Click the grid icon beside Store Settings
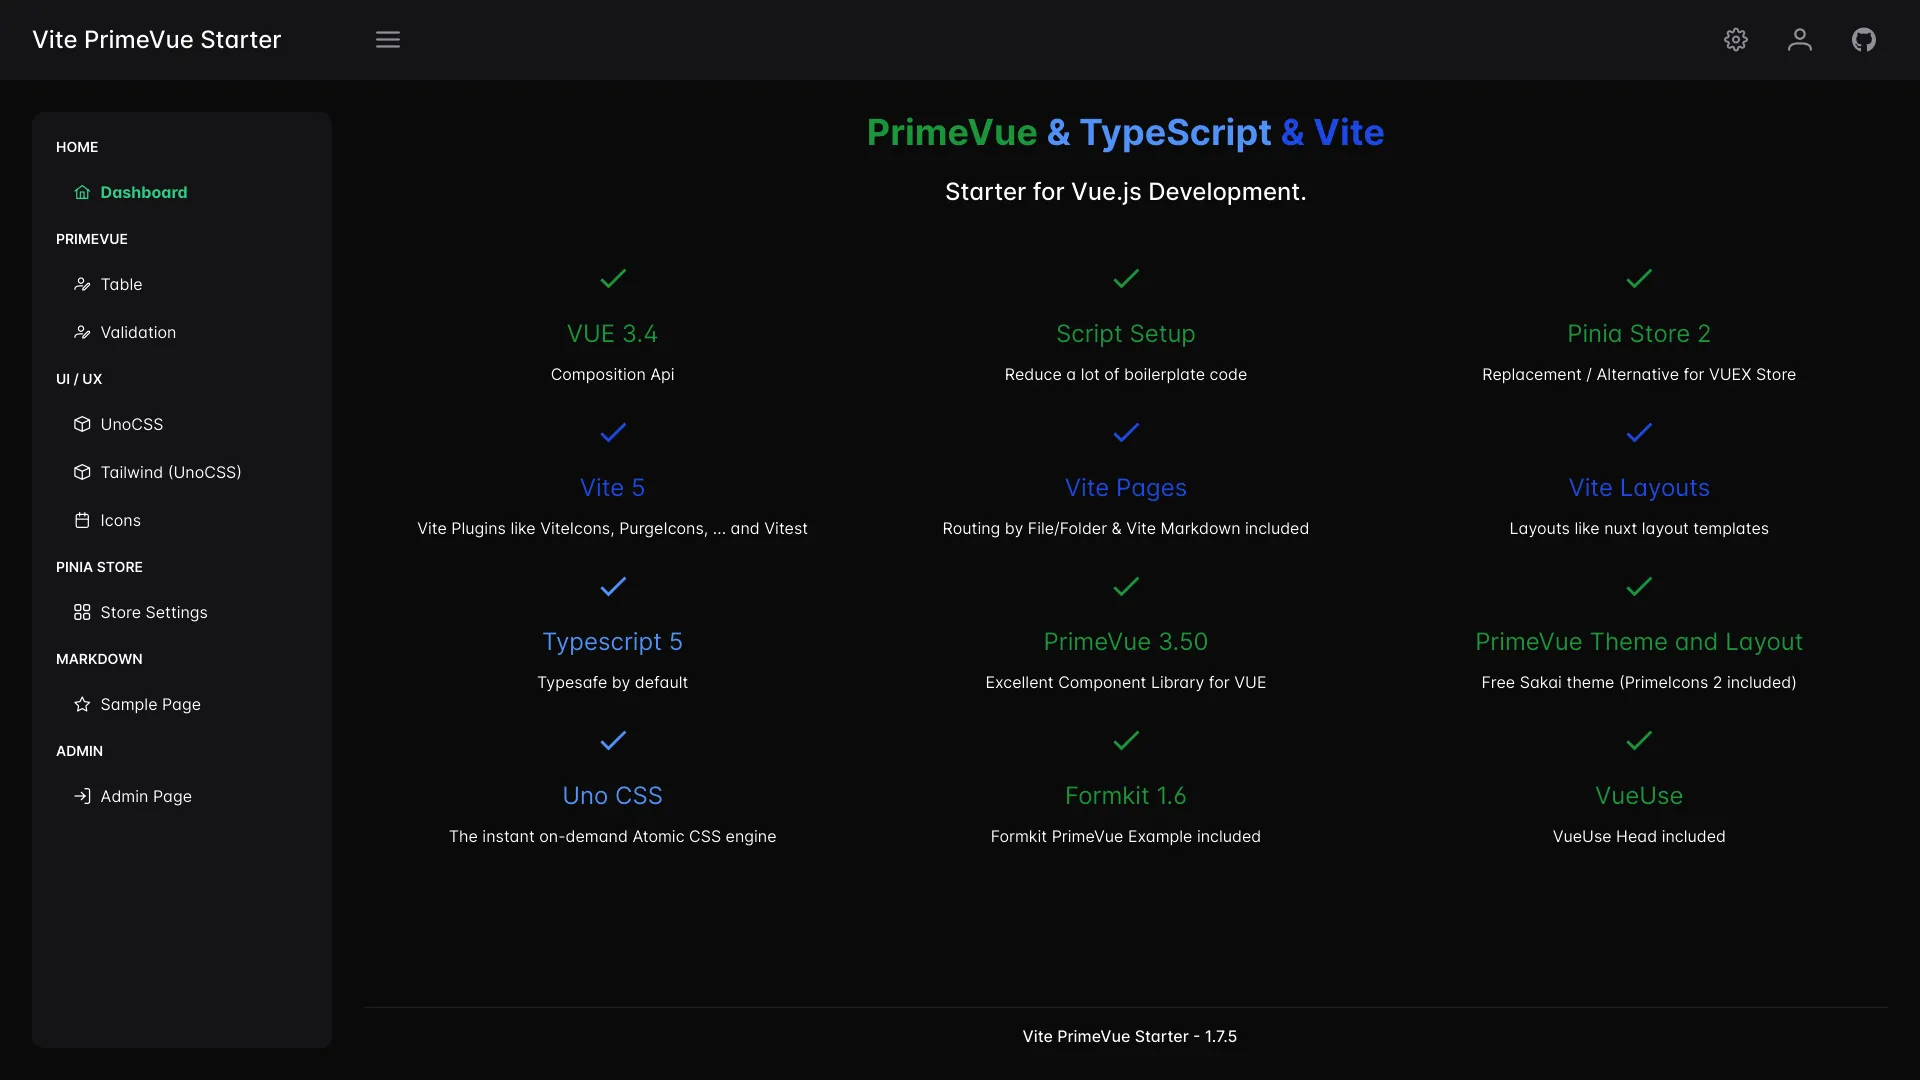Viewport: 1920px width, 1080px height. (82, 613)
